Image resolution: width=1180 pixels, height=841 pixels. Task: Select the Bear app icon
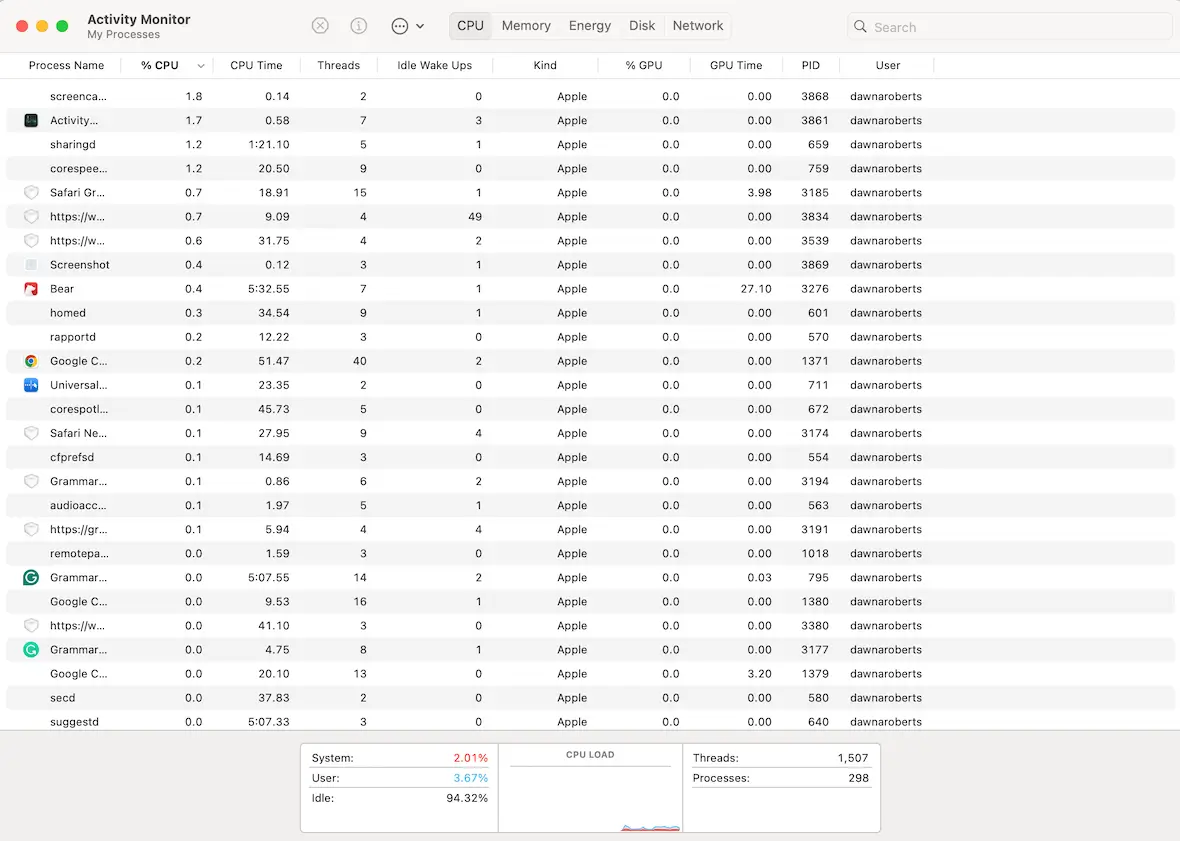pyautogui.click(x=31, y=289)
